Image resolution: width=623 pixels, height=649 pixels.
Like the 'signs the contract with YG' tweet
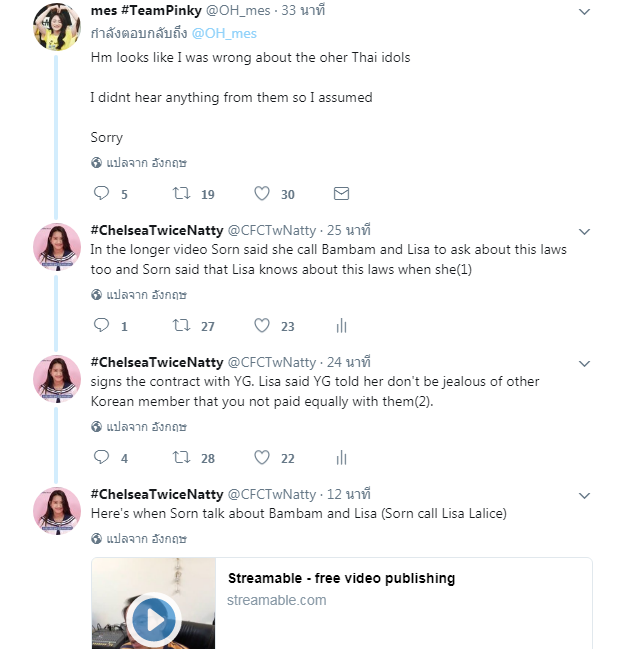pyautogui.click(x=262, y=457)
